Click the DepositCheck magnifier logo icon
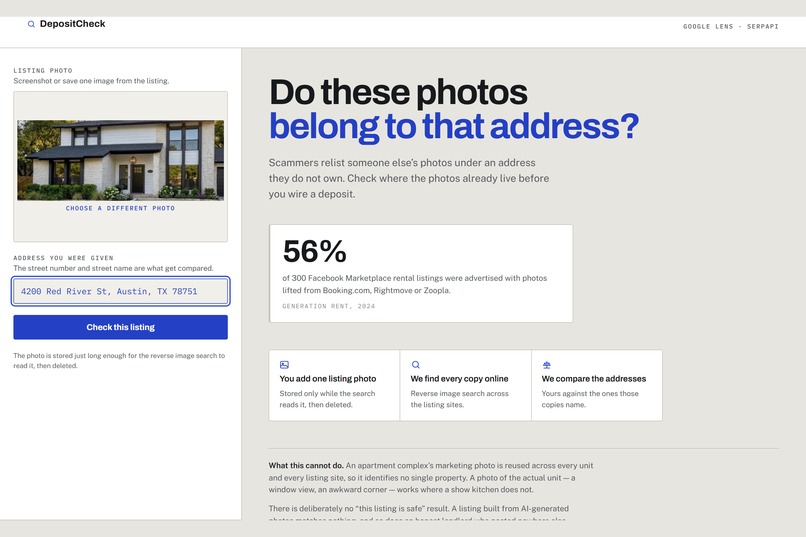 click(x=31, y=24)
